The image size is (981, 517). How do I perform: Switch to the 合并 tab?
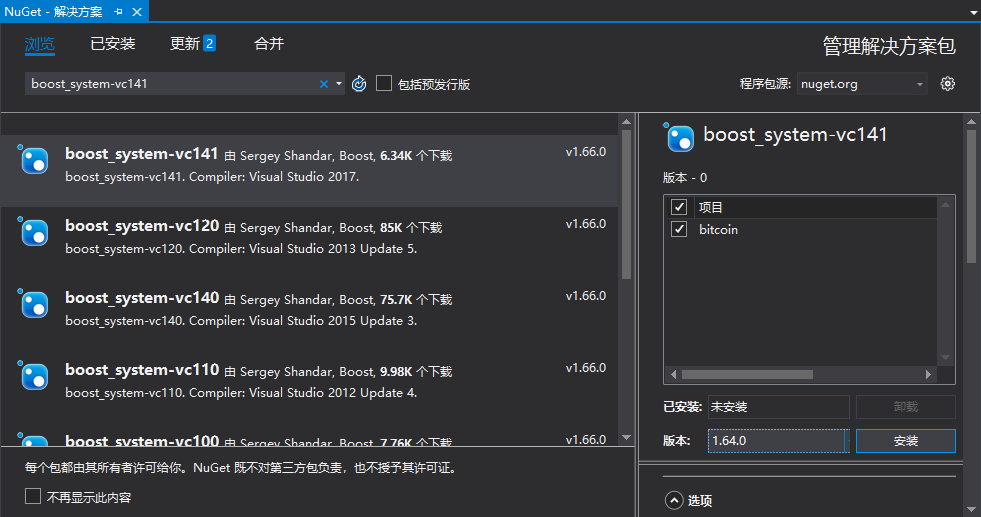tap(269, 44)
